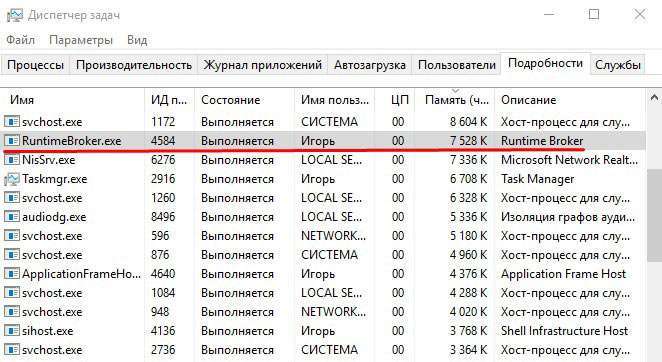
Task: Click user name Игорь in Taskmgr.exe row
Action: 318,179
